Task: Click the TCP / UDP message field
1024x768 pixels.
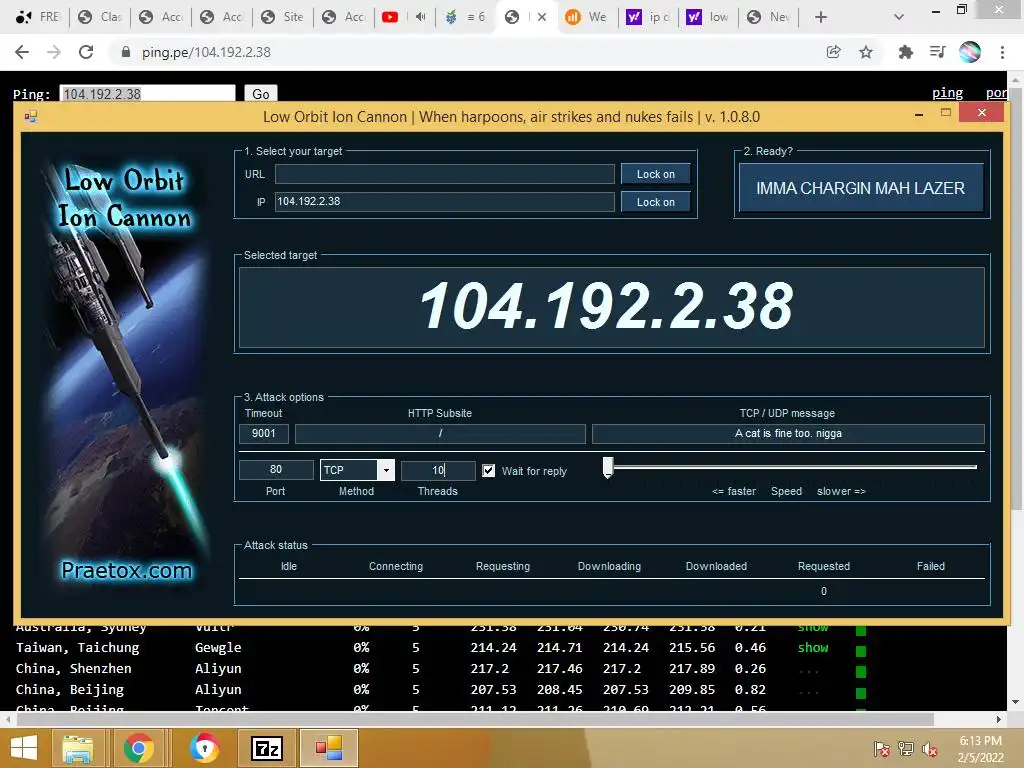Action: [788, 434]
